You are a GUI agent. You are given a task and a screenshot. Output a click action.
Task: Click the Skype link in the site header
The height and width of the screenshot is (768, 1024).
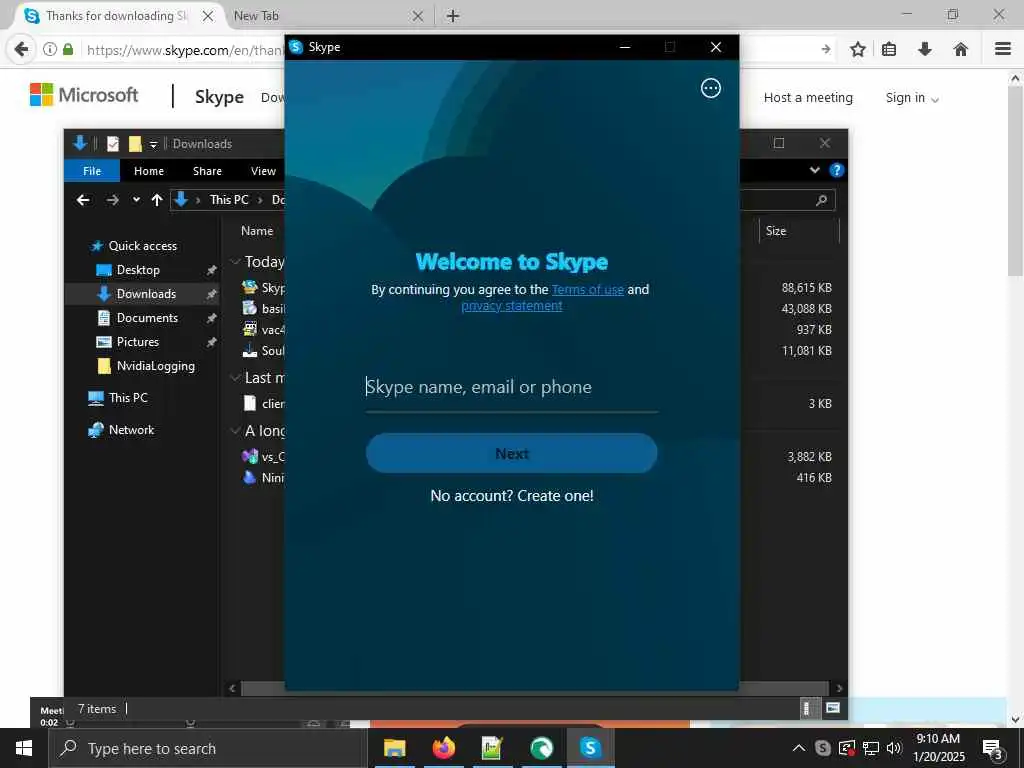219,97
